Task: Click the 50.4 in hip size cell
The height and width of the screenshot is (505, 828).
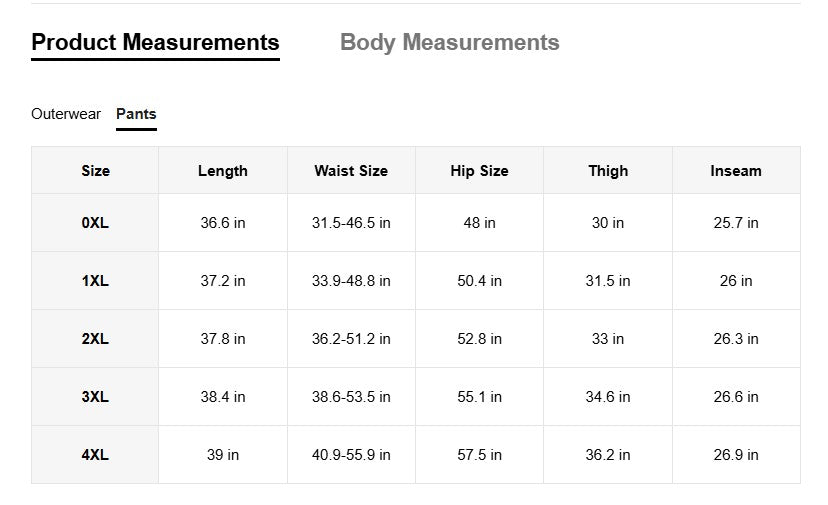Action: (x=479, y=281)
